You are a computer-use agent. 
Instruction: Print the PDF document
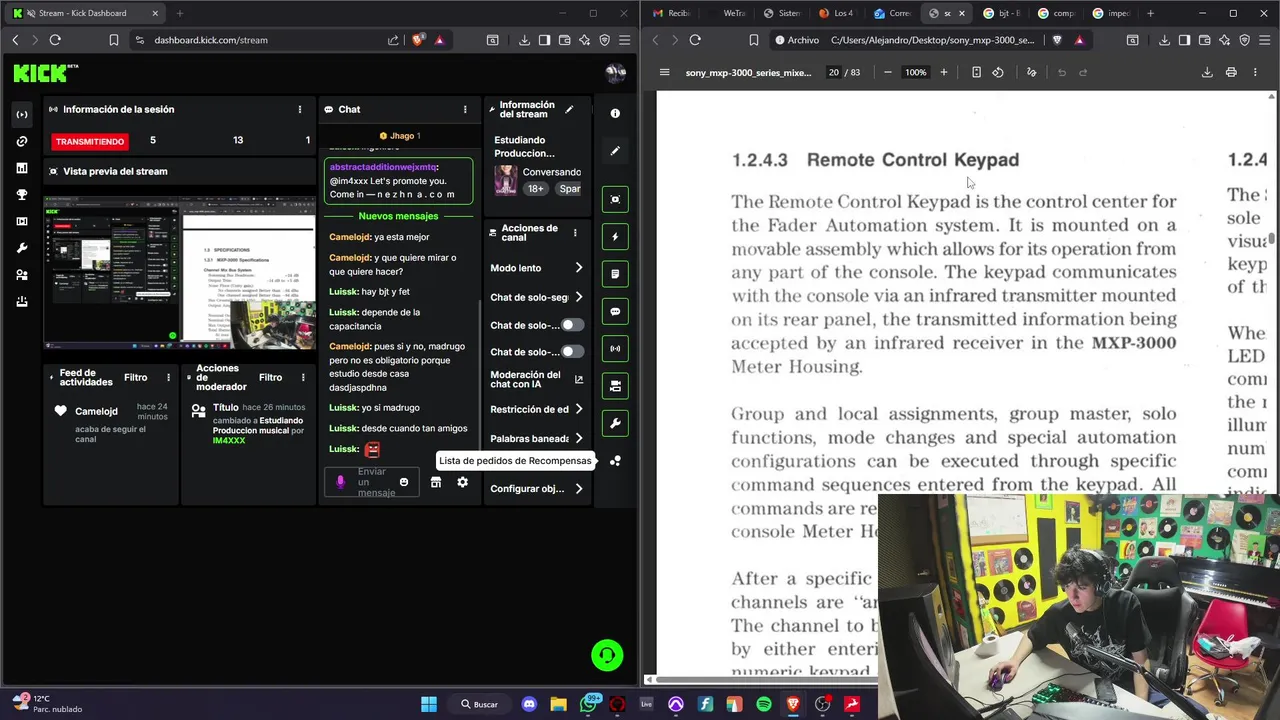1231,72
